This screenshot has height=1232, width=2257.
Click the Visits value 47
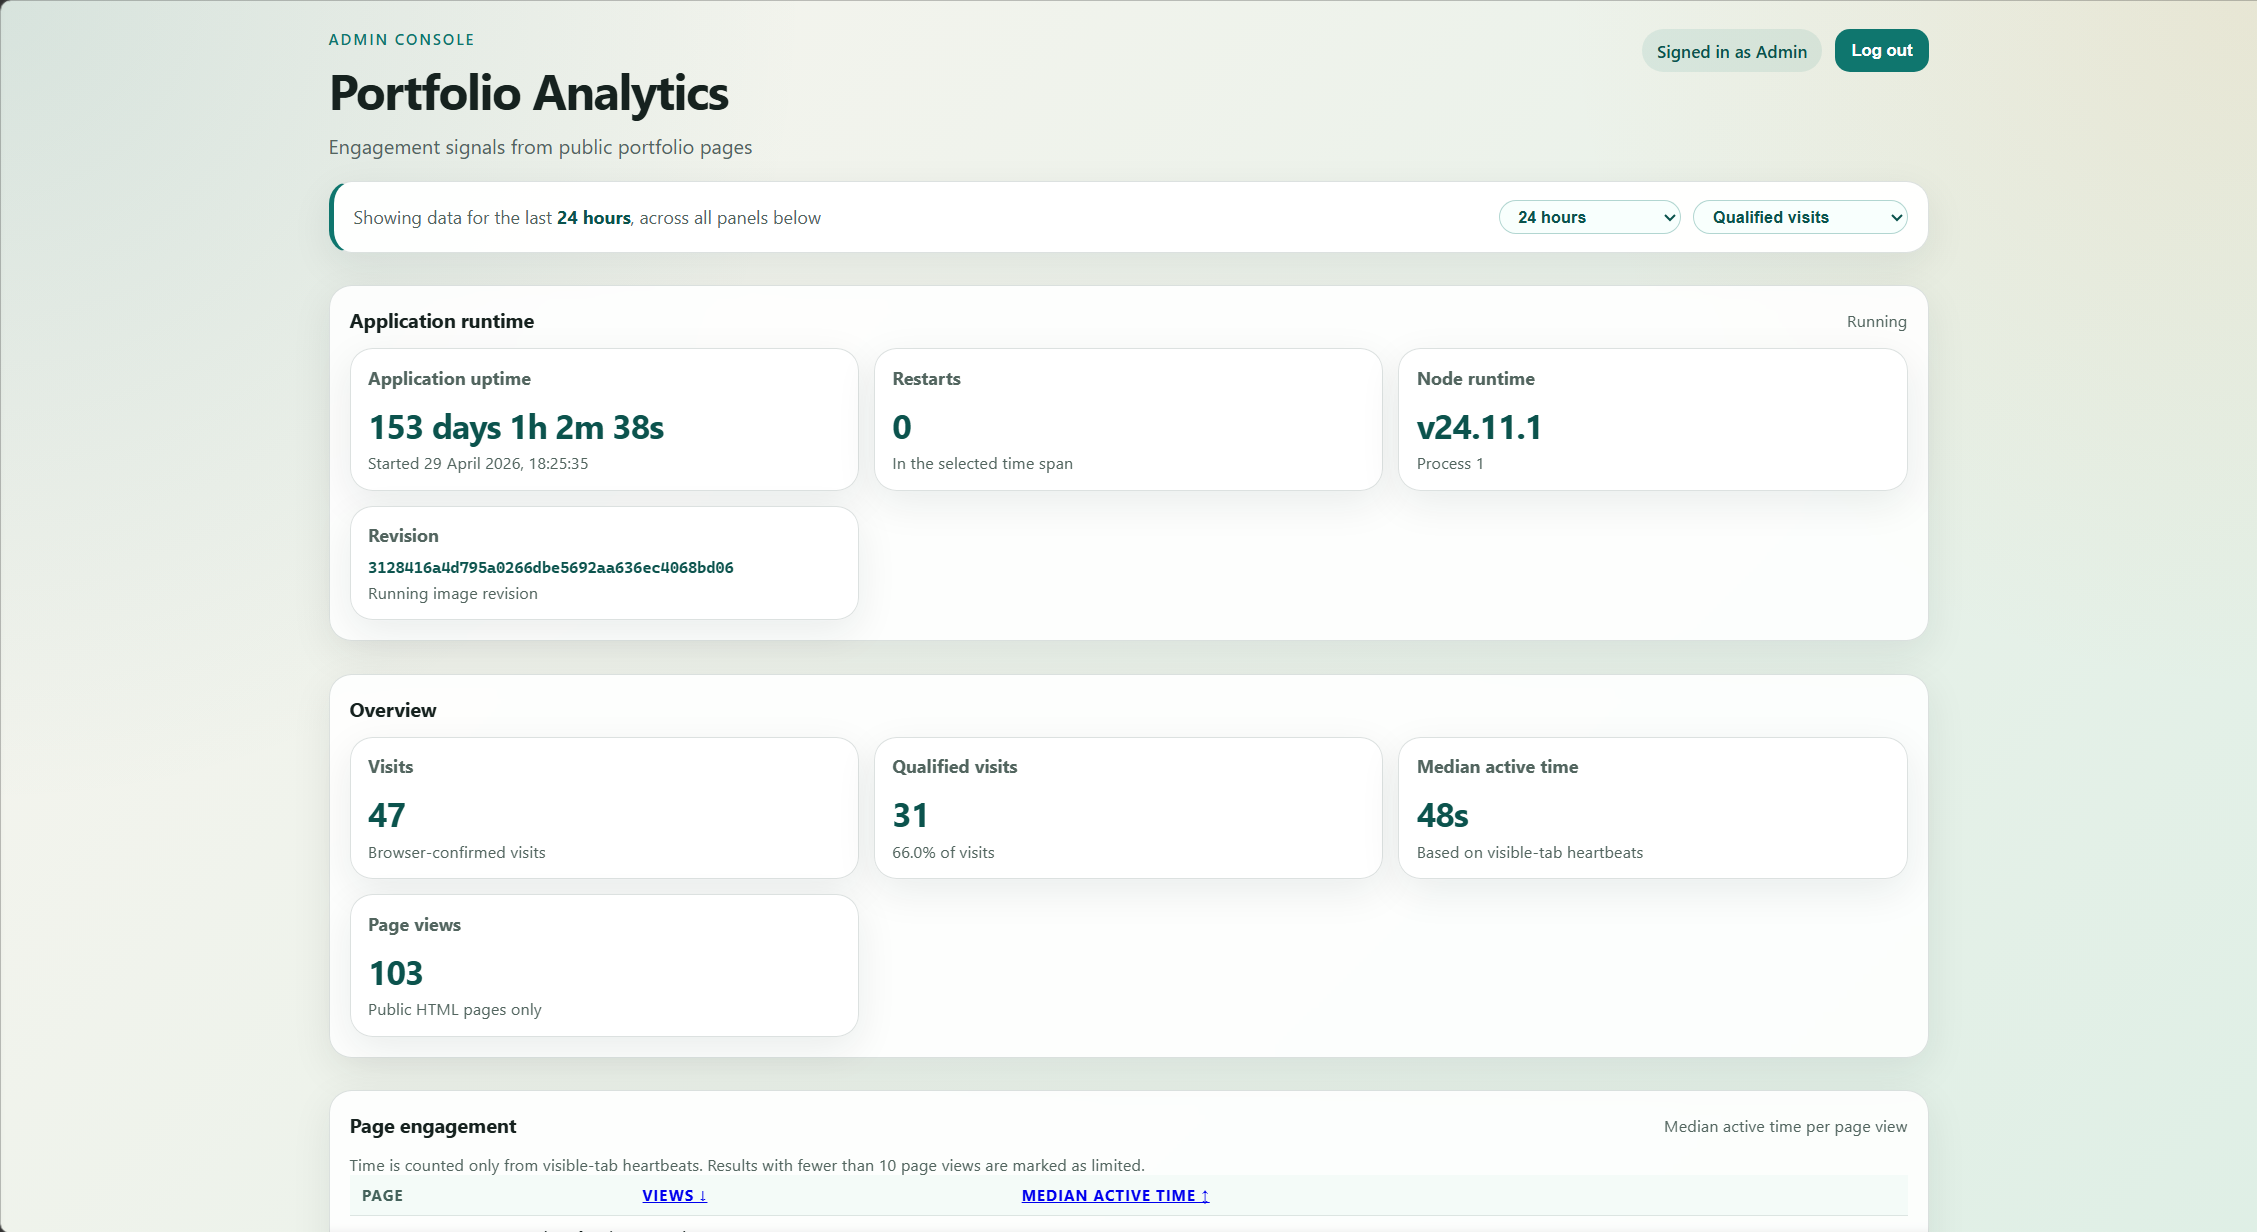click(386, 815)
